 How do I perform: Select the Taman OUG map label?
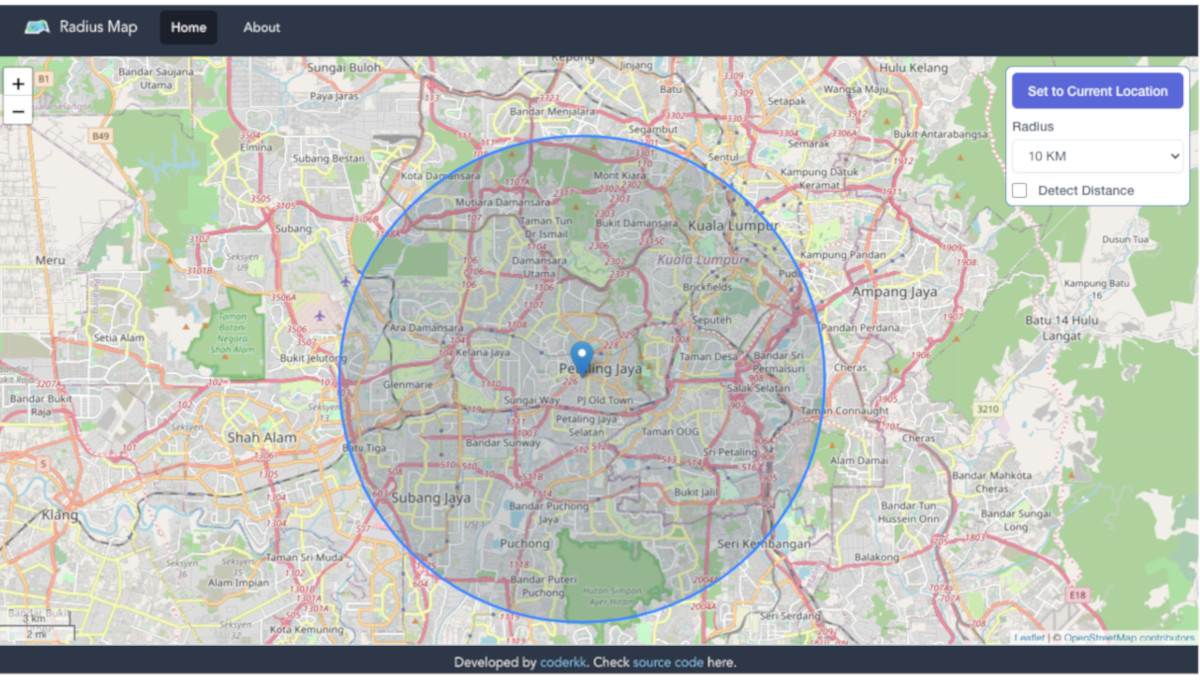coord(671,432)
